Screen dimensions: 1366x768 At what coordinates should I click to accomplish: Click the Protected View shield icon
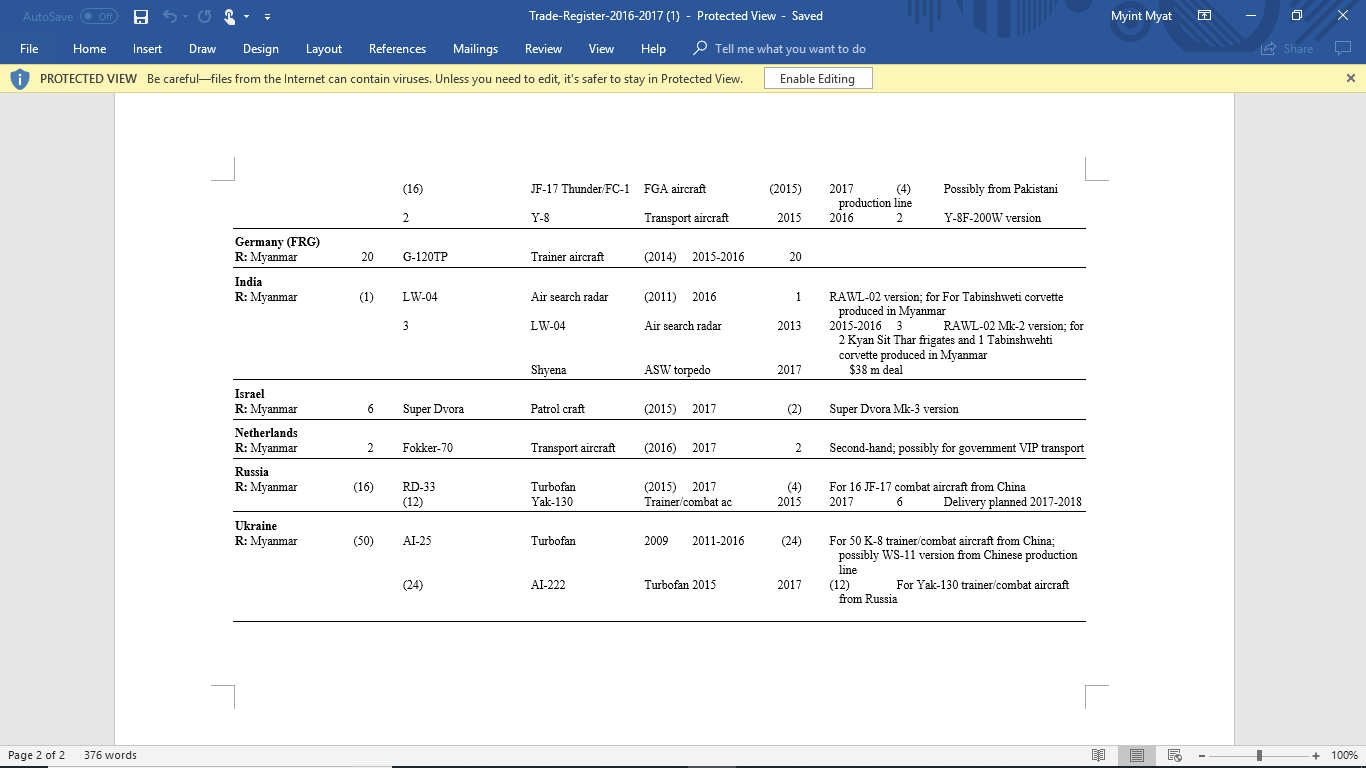pyautogui.click(x=20, y=78)
